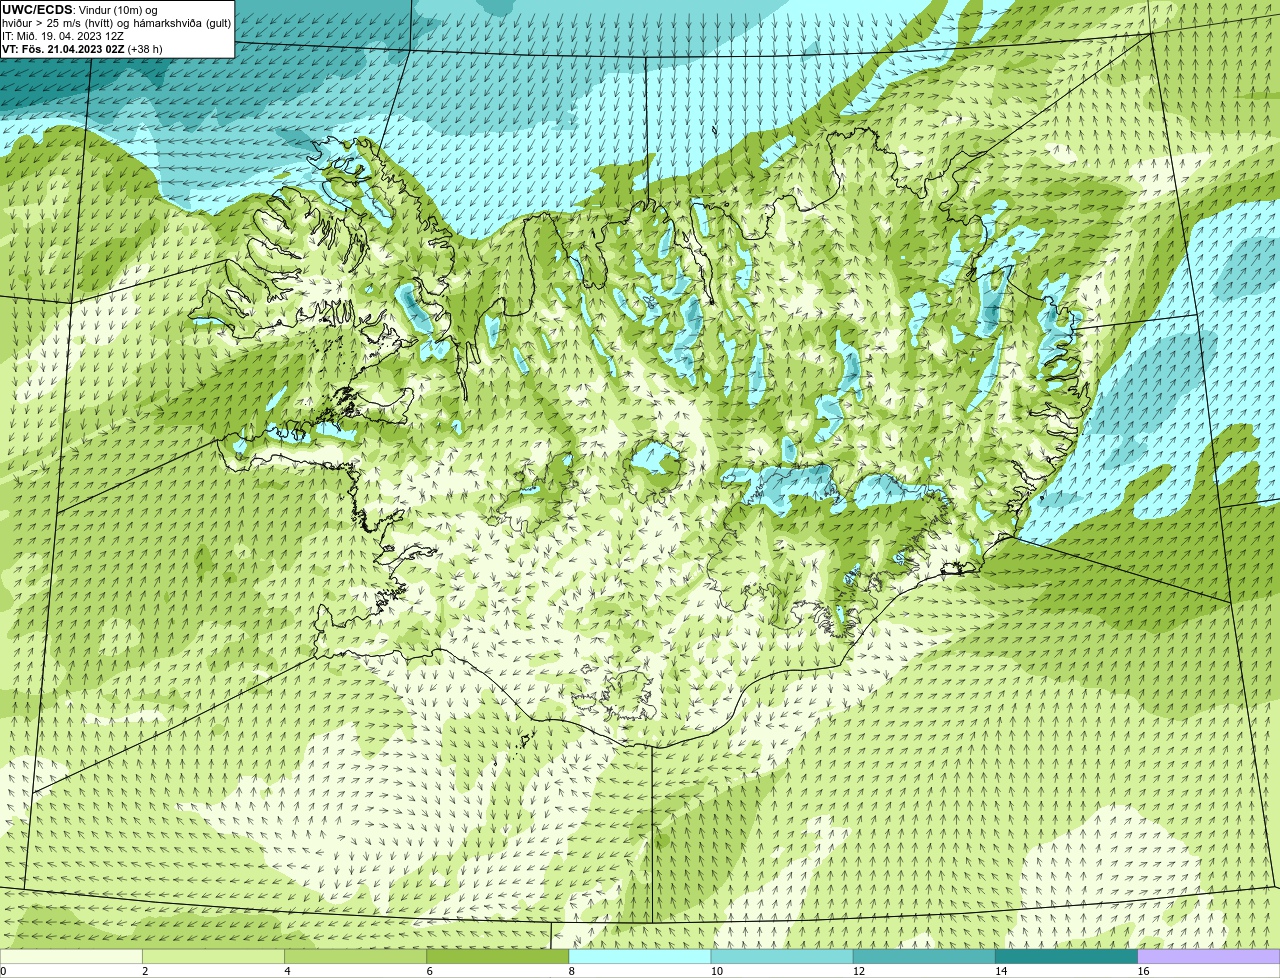
Task: Click the 'Vindur (10m) og' label
Action: (117, 10)
